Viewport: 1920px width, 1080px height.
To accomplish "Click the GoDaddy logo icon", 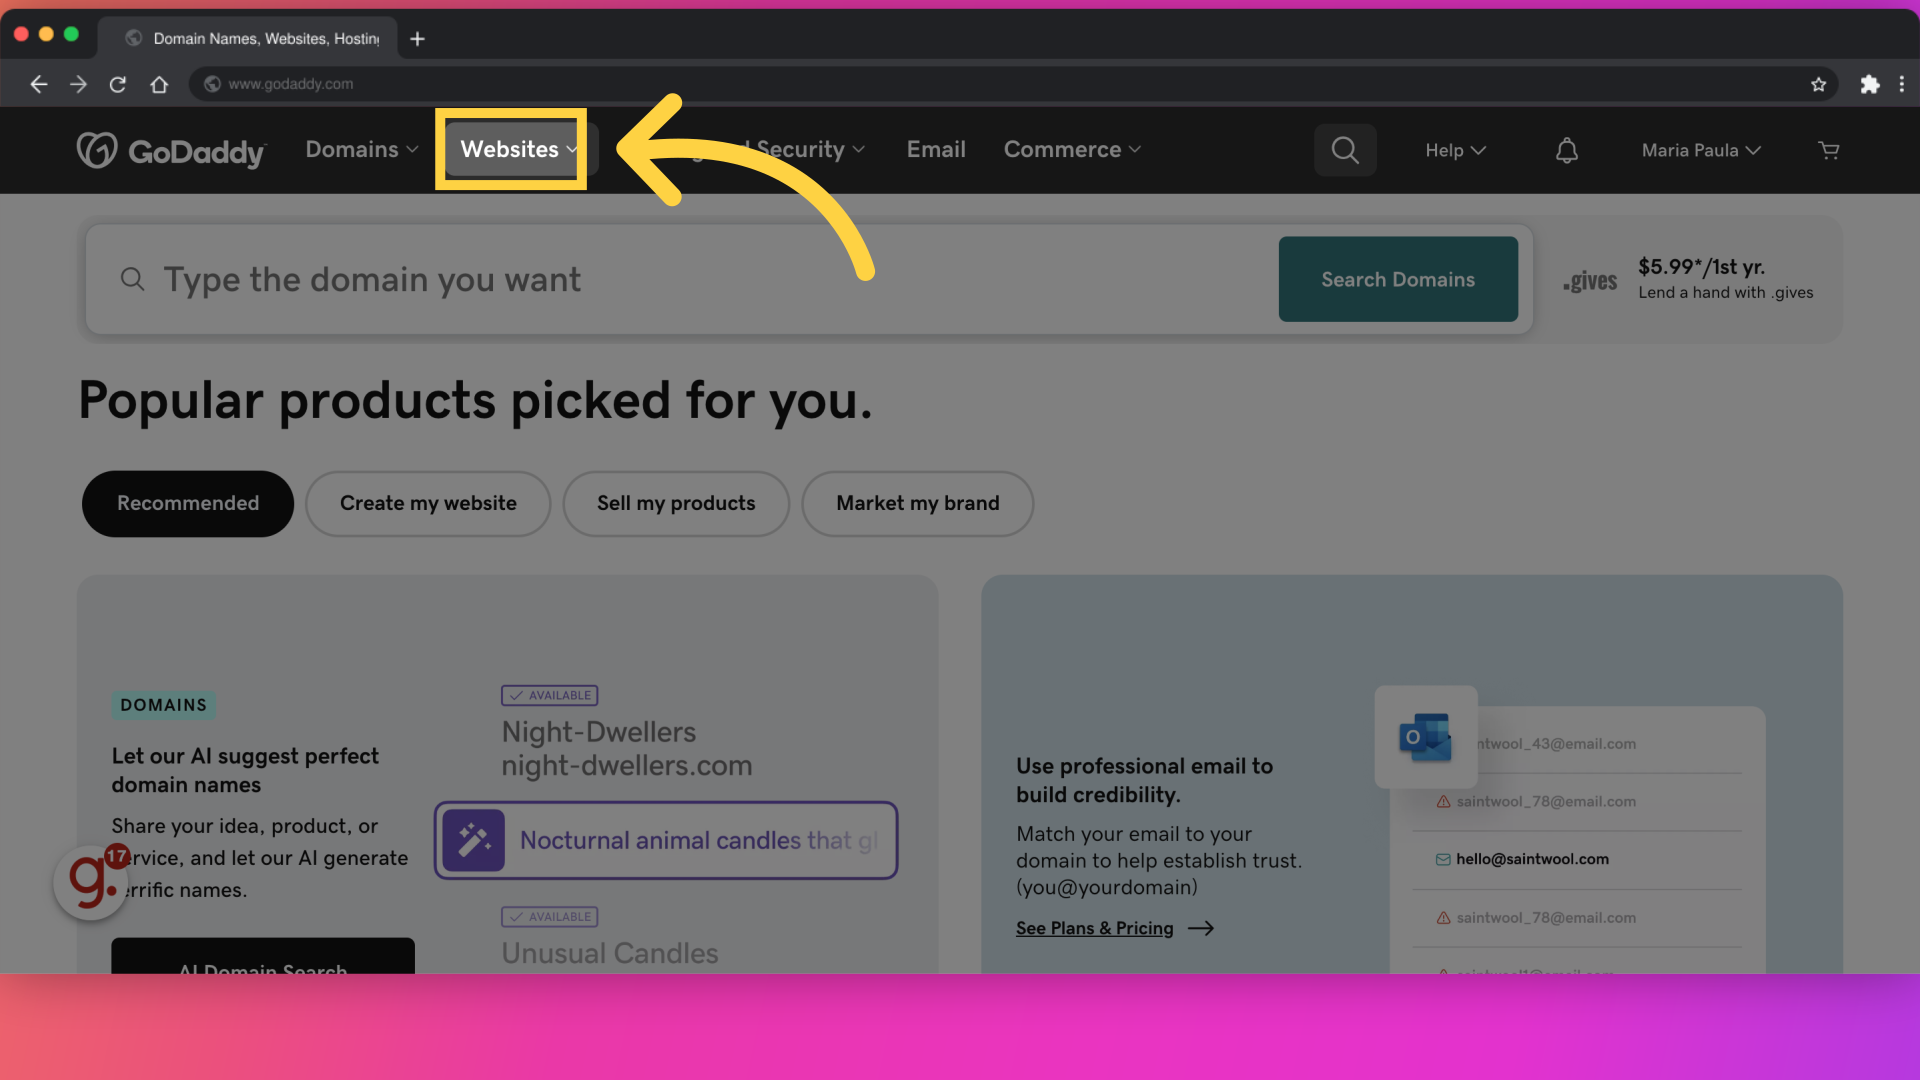I will click(98, 149).
